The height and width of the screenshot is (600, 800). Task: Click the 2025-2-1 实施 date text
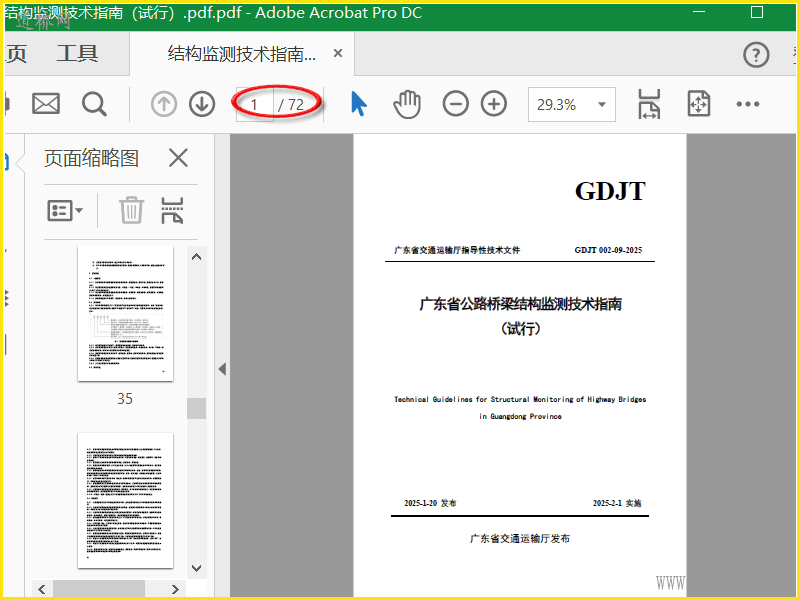coord(617,503)
